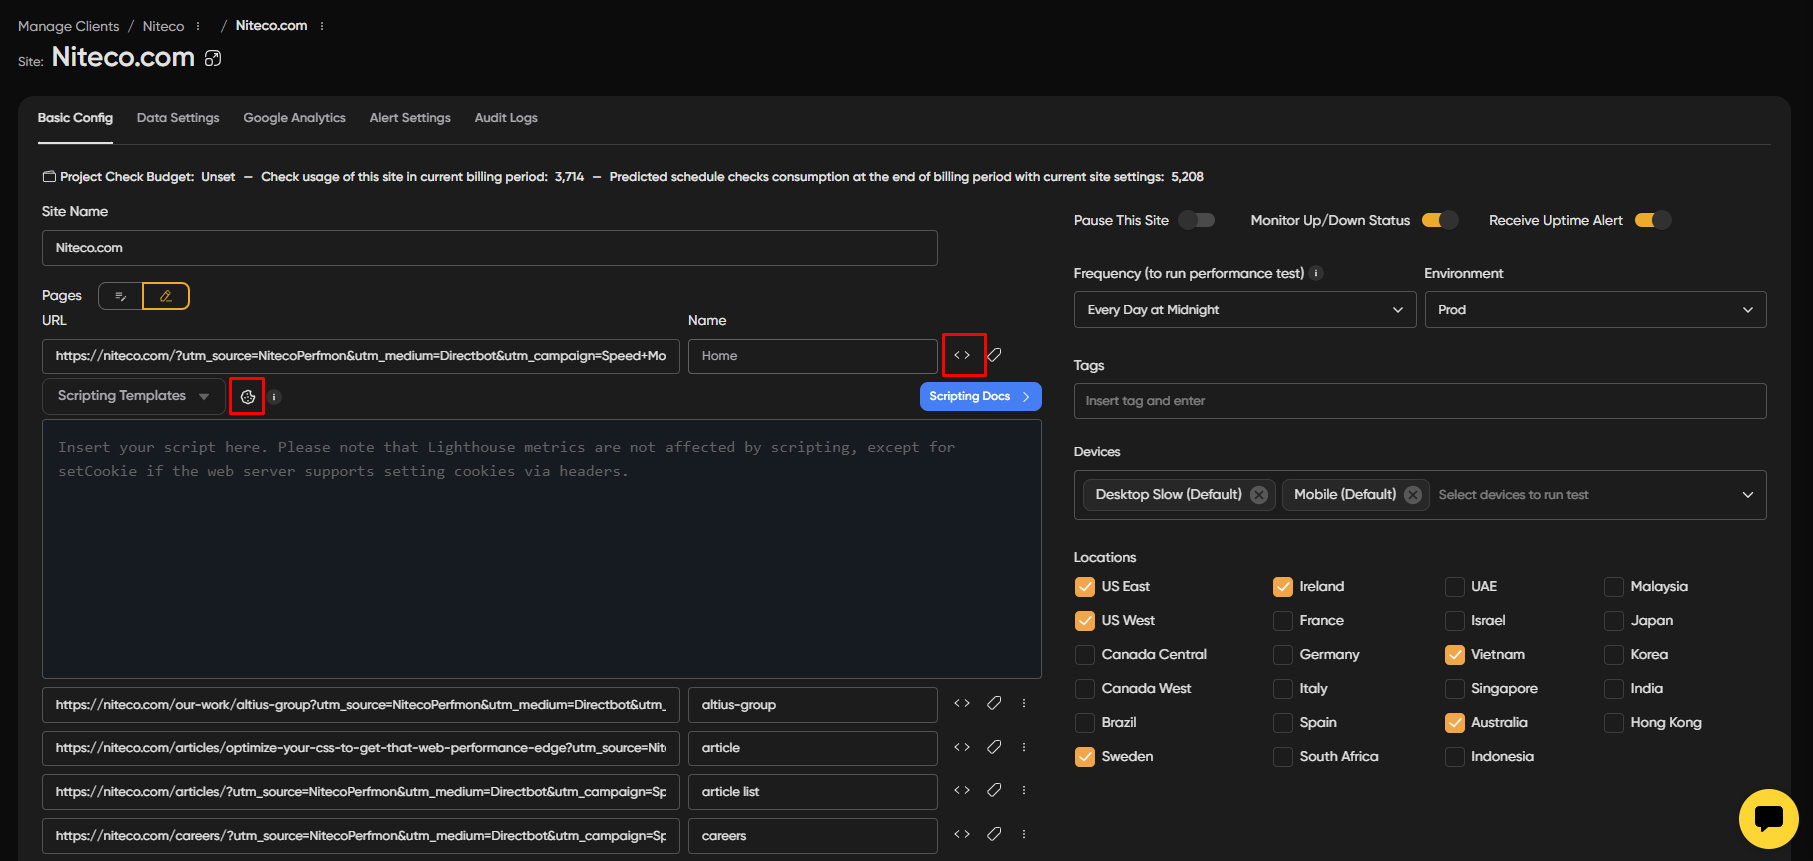Check the South Africa location

pyautogui.click(x=1283, y=757)
